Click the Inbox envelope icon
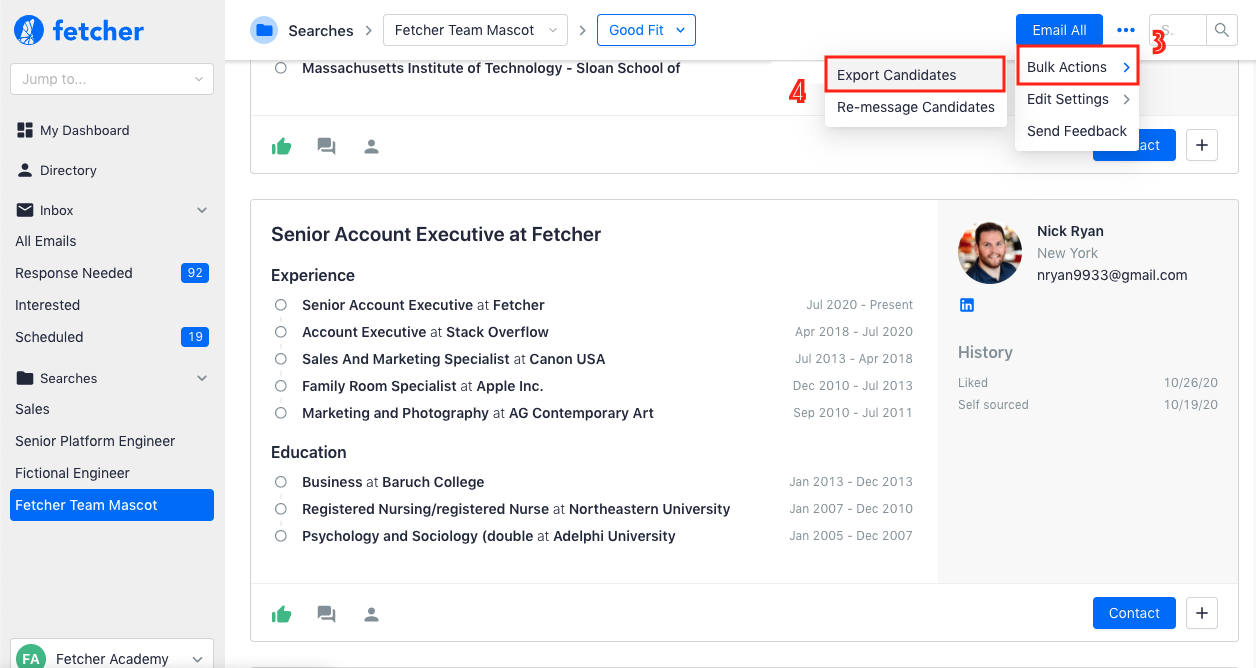 [25, 210]
